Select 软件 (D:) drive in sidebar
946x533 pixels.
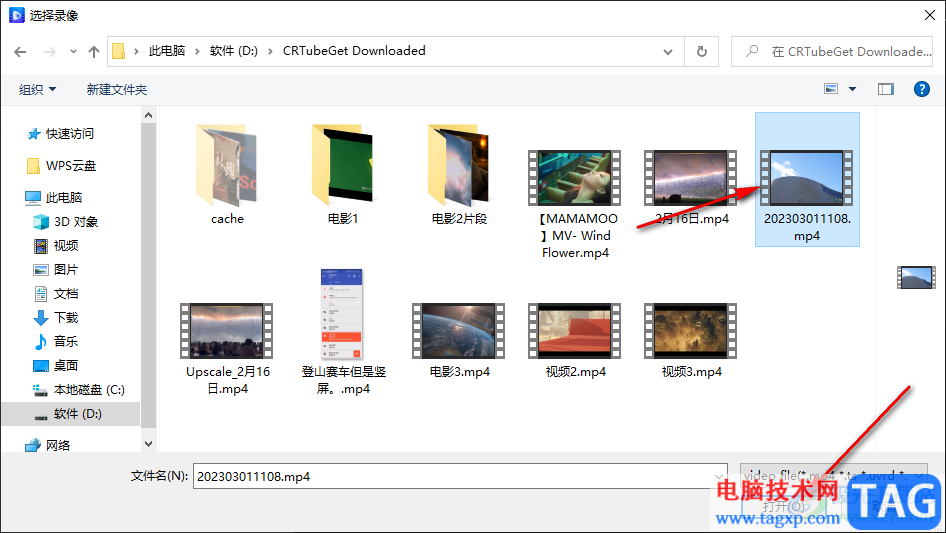tap(71, 414)
